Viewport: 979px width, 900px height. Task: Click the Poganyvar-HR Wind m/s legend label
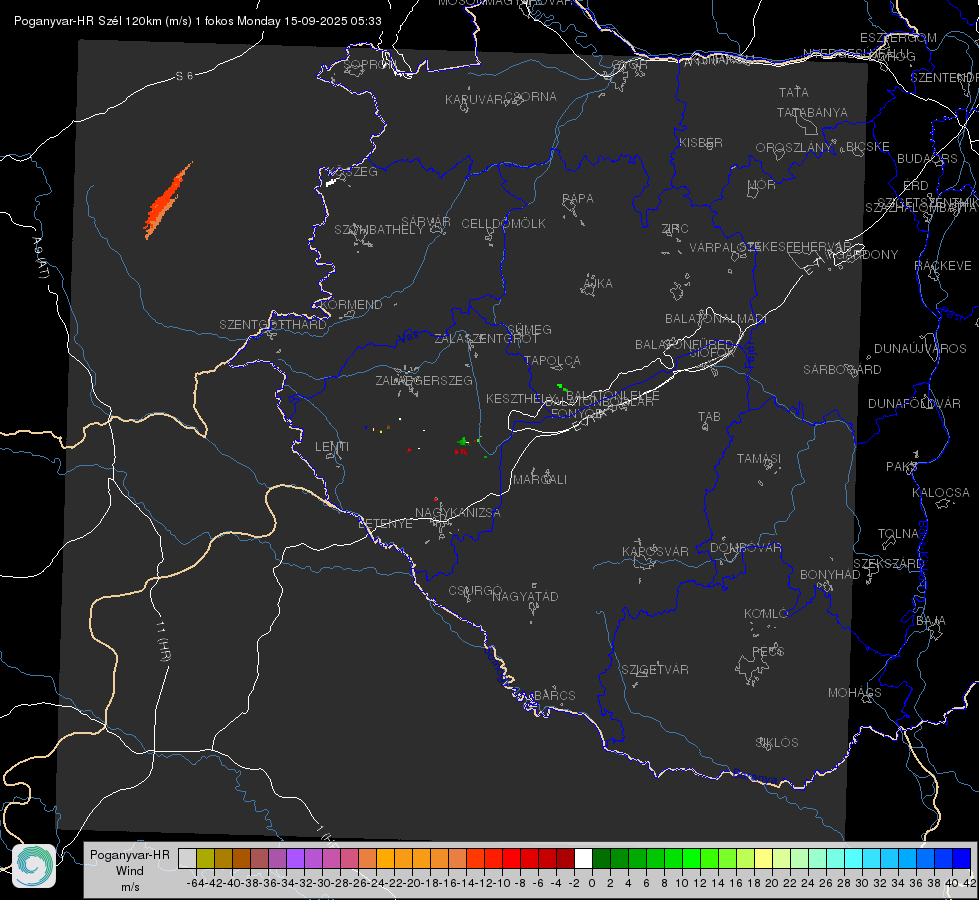click(130, 871)
